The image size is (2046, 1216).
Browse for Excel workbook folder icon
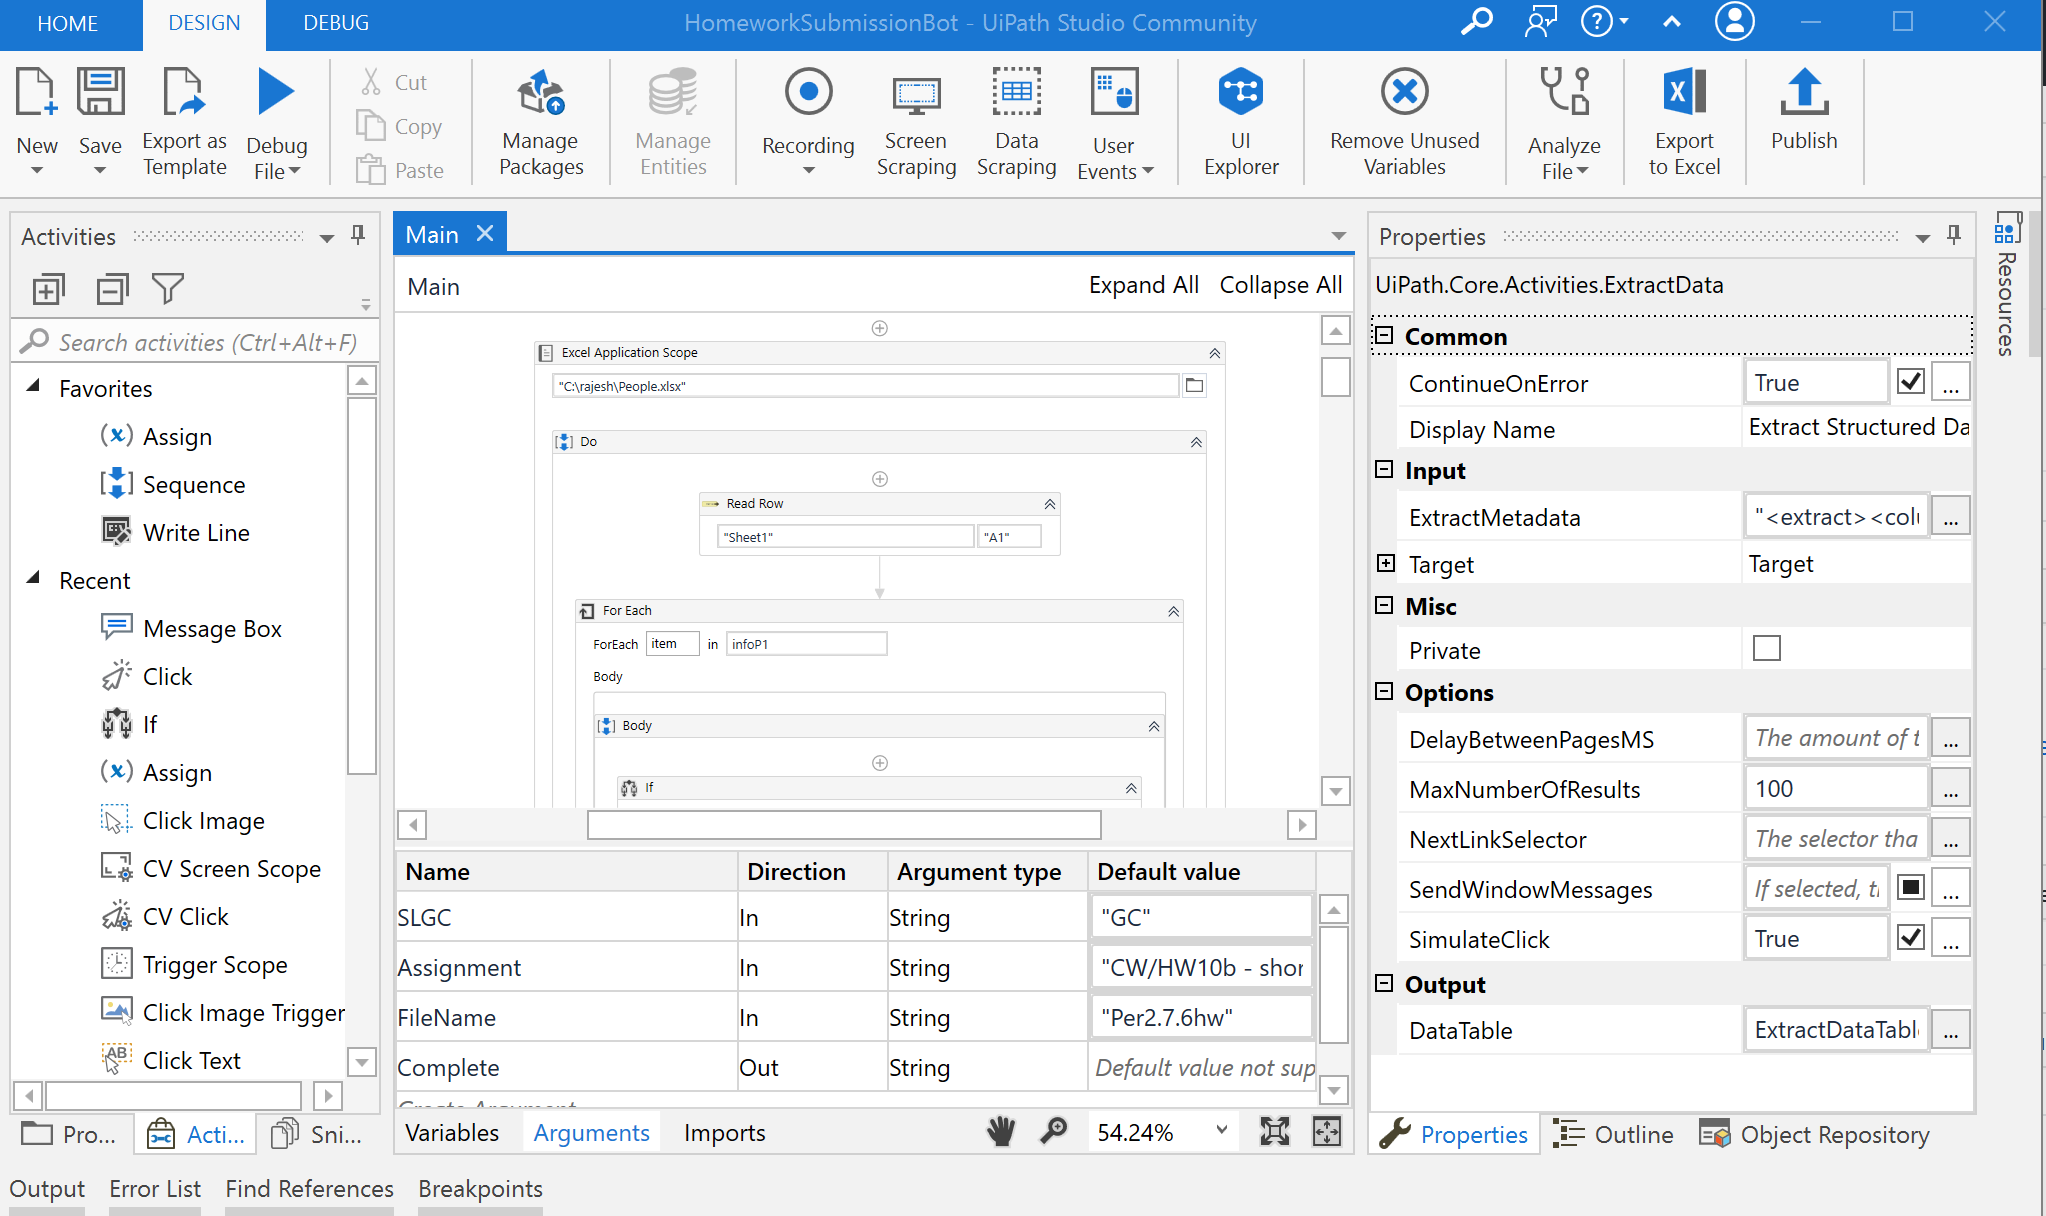point(1194,386)
